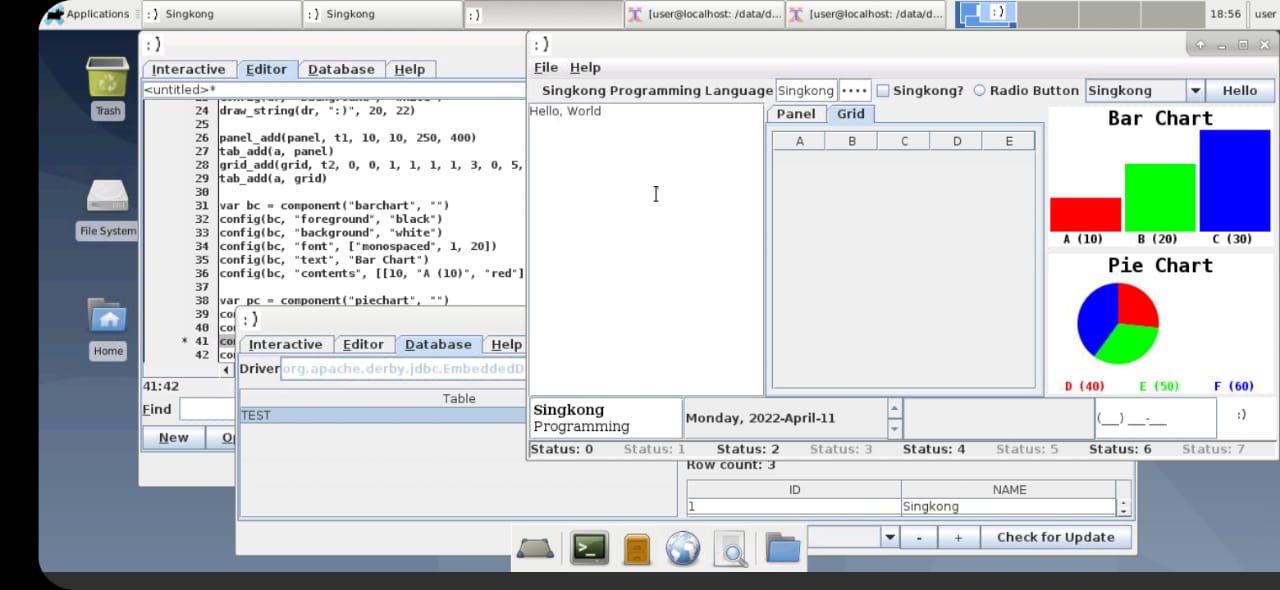This screenshot has height=590, width=1280.
Task: Open the blue folder dock icon
Action: click(x=783, y=548)
